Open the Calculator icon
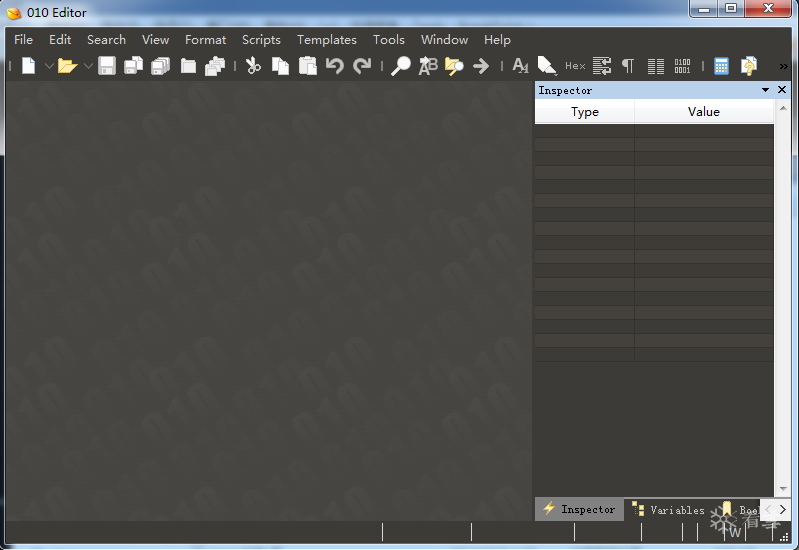The height and width of the screenshot is (550, 799). [x=721, y=66]
